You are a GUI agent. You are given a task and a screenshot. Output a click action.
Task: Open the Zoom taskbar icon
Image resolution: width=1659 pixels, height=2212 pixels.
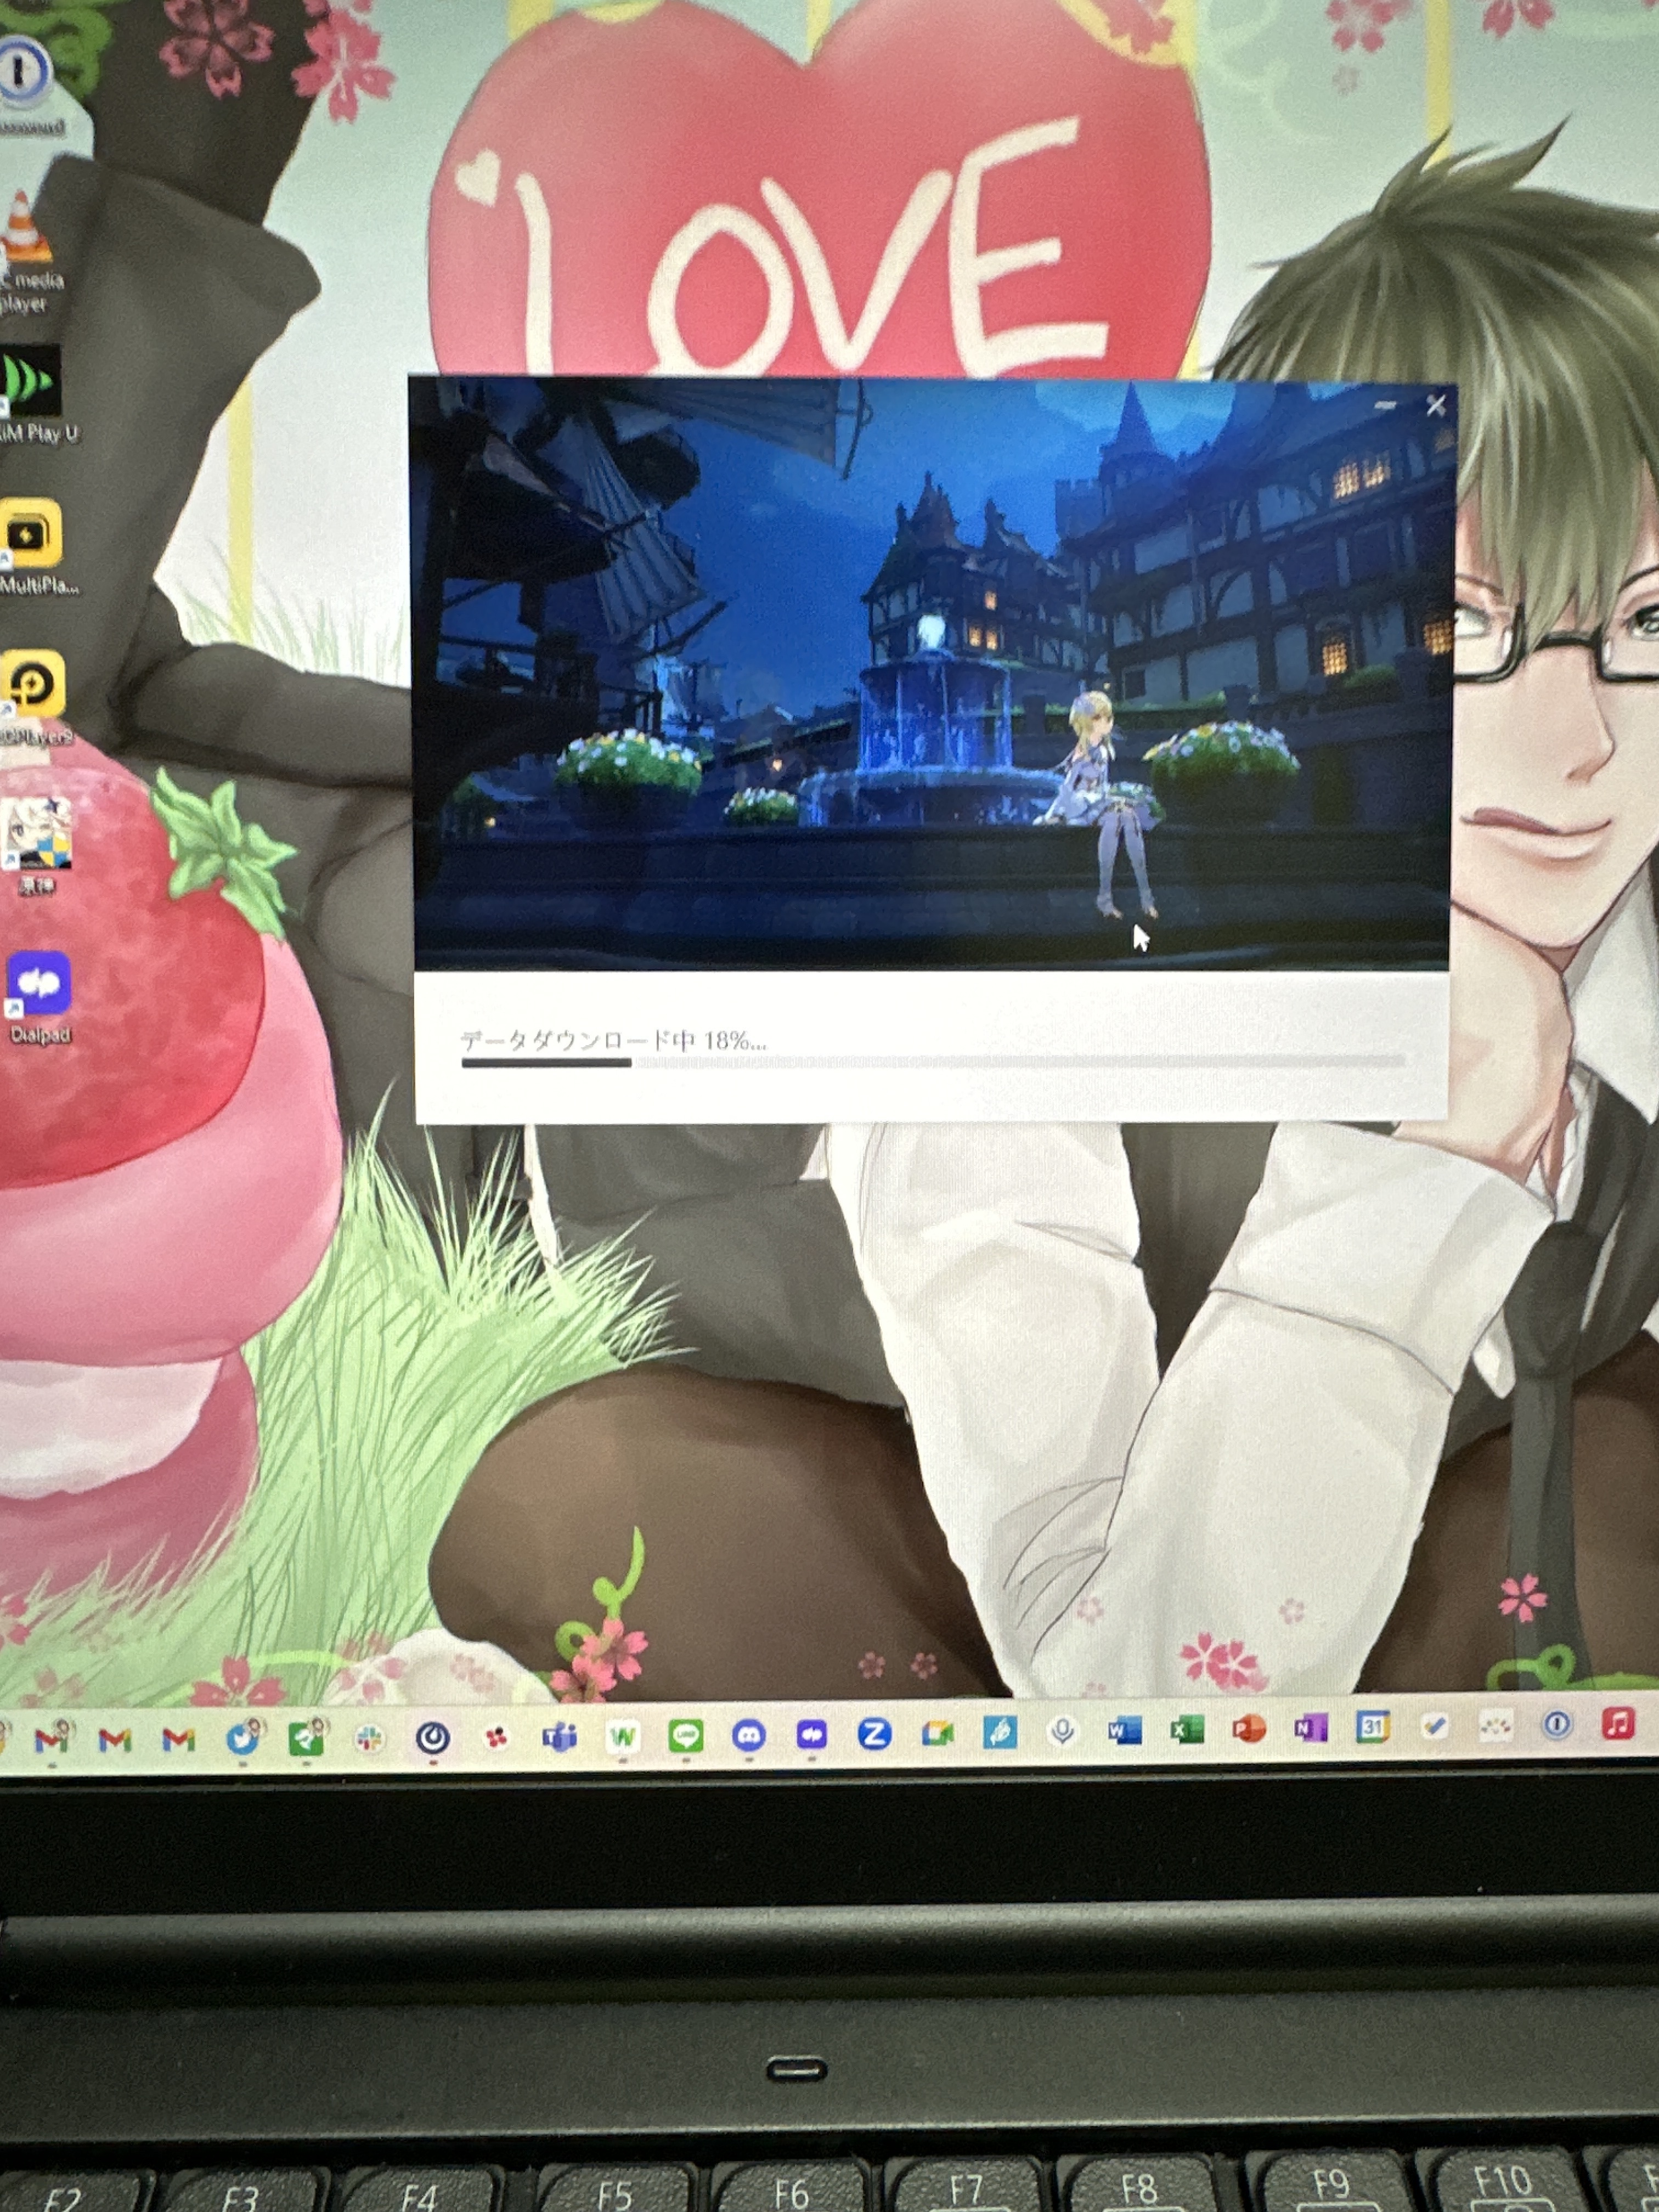(x=874, y=1733)
